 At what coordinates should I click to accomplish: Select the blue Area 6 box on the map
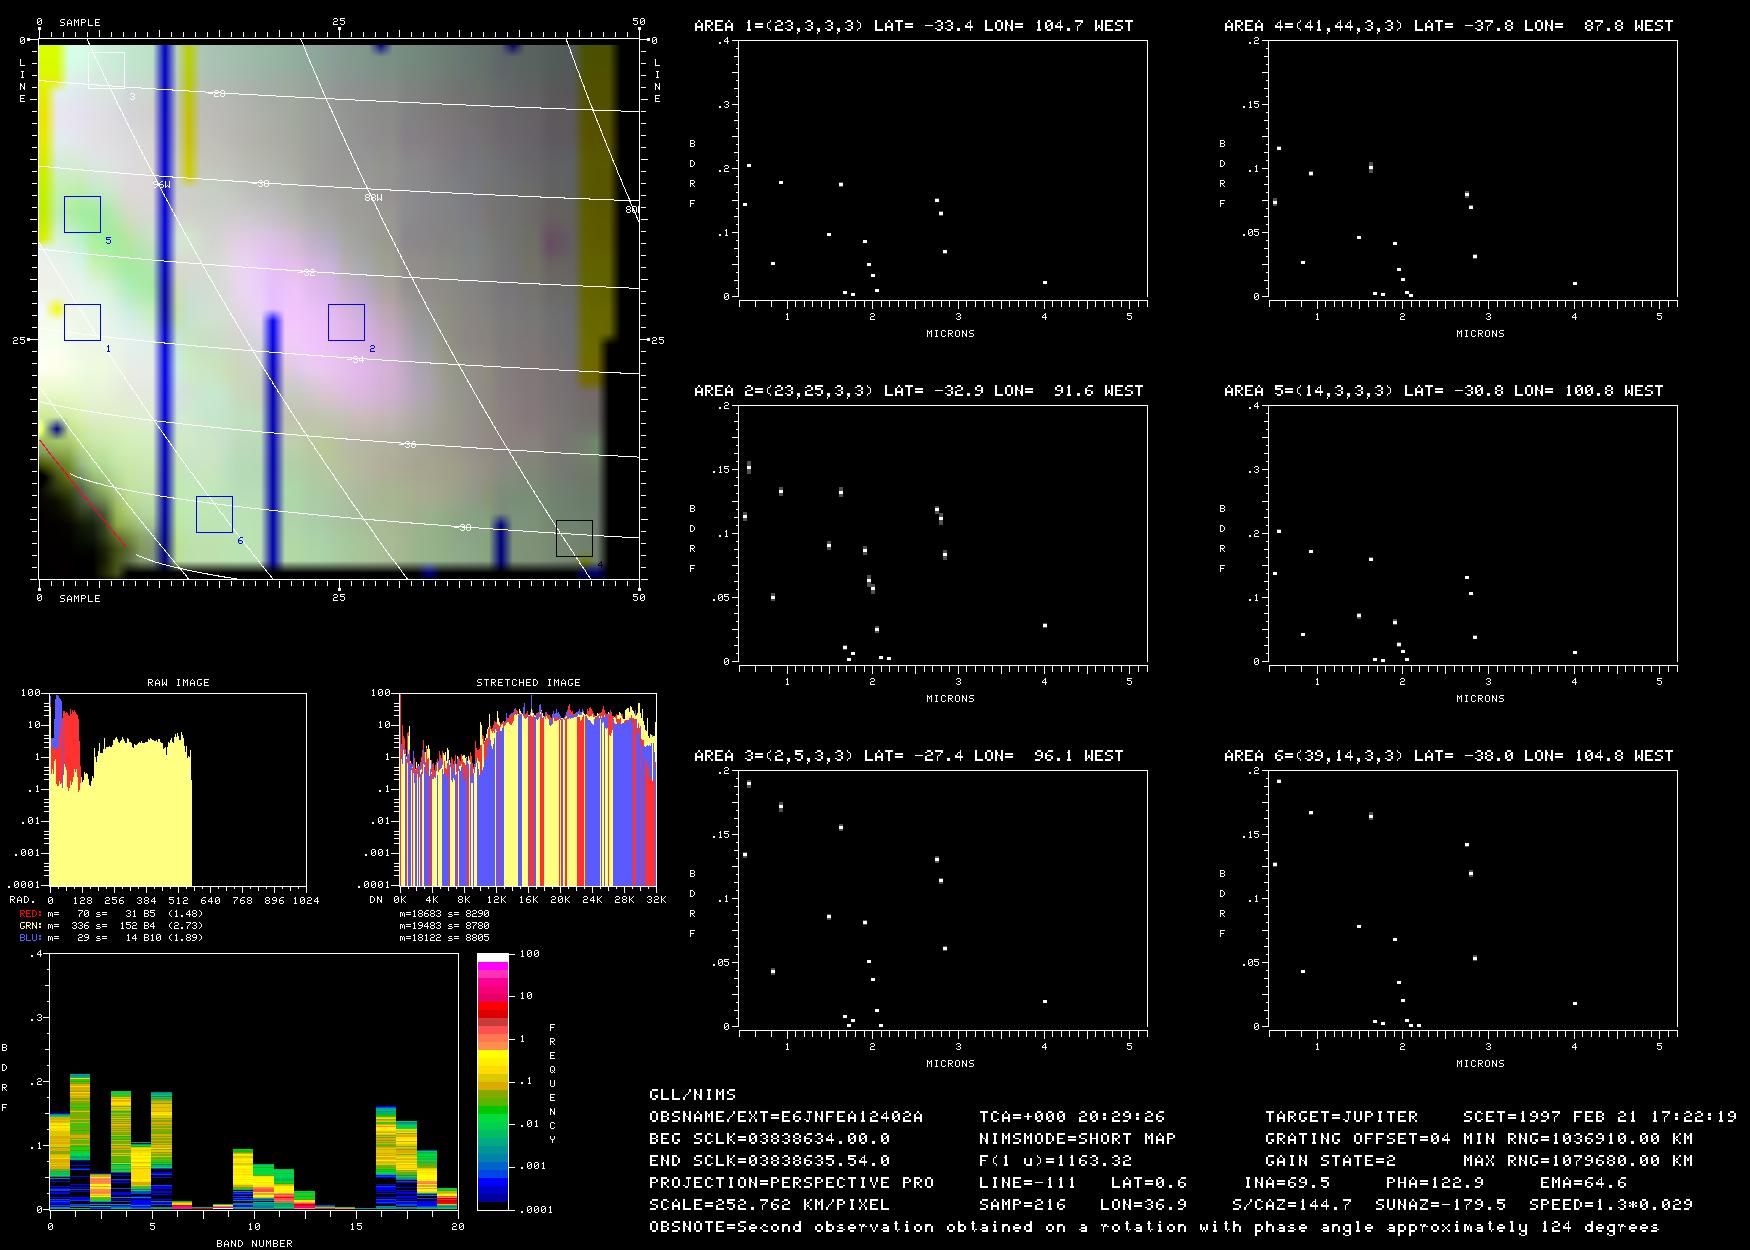[x=214, y=514]
